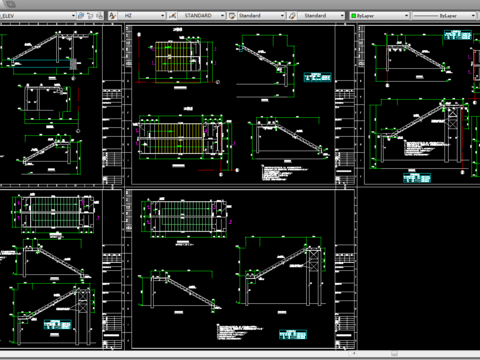
Task: Select the yellow stair plan in top-middle sheet
Action: [178, 56]
